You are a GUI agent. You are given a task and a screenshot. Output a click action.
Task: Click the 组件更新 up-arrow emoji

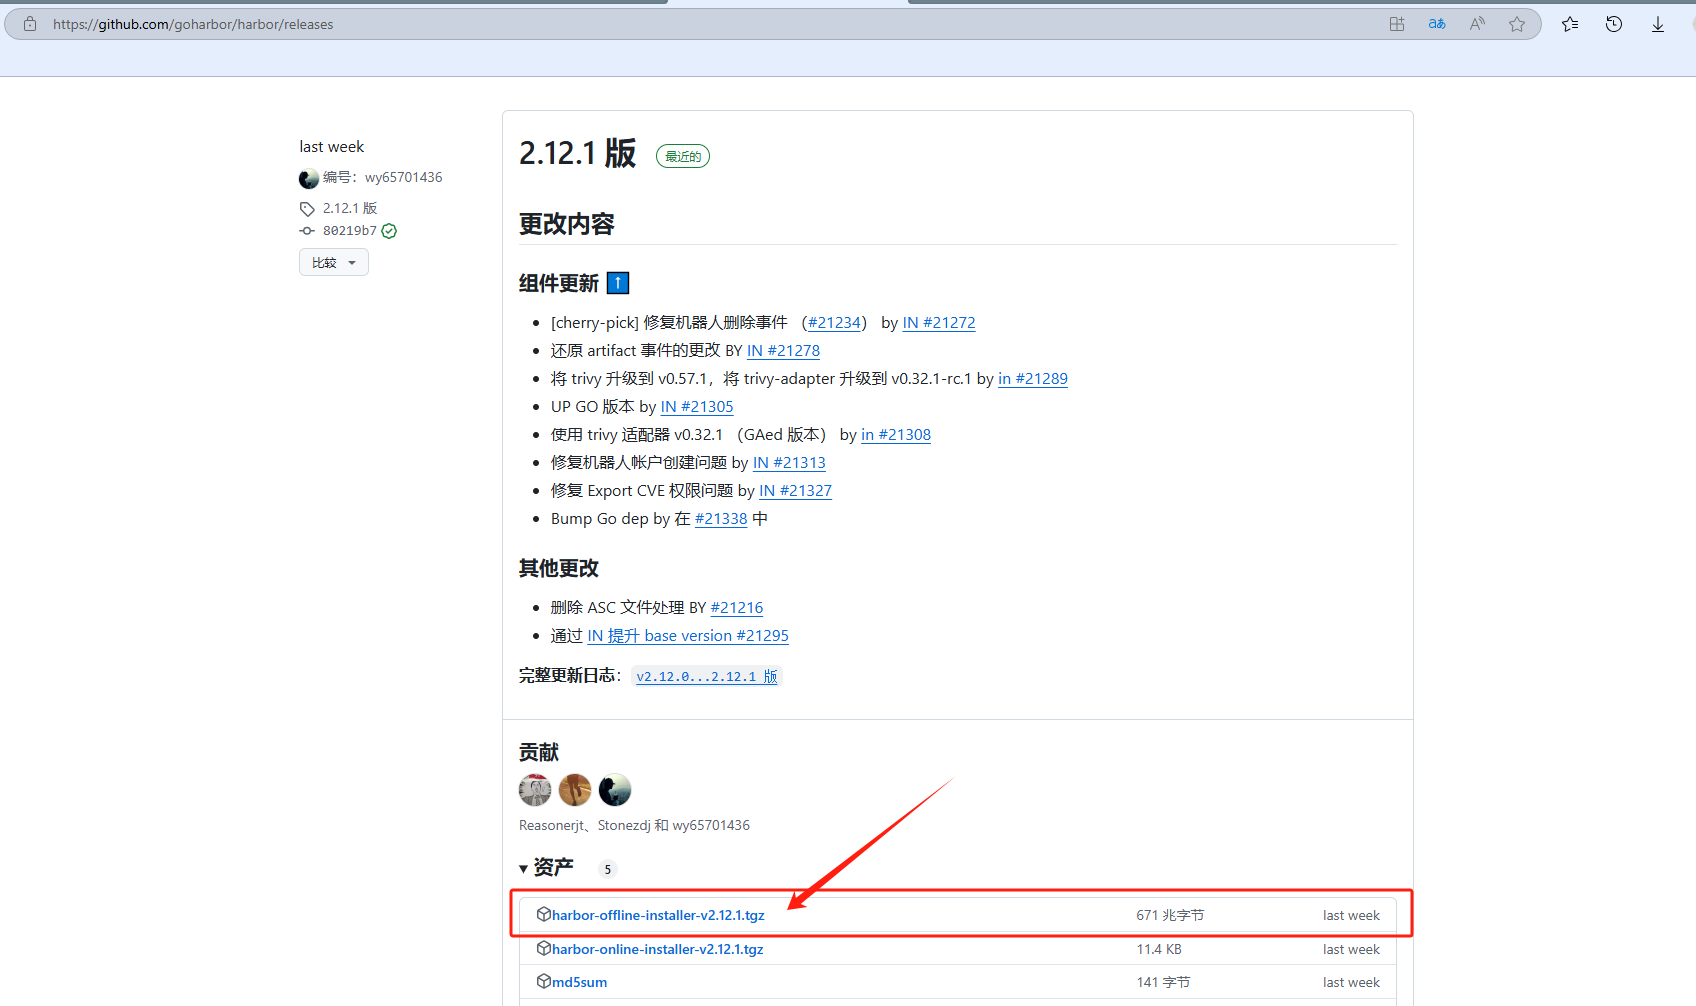coord(618,283)
